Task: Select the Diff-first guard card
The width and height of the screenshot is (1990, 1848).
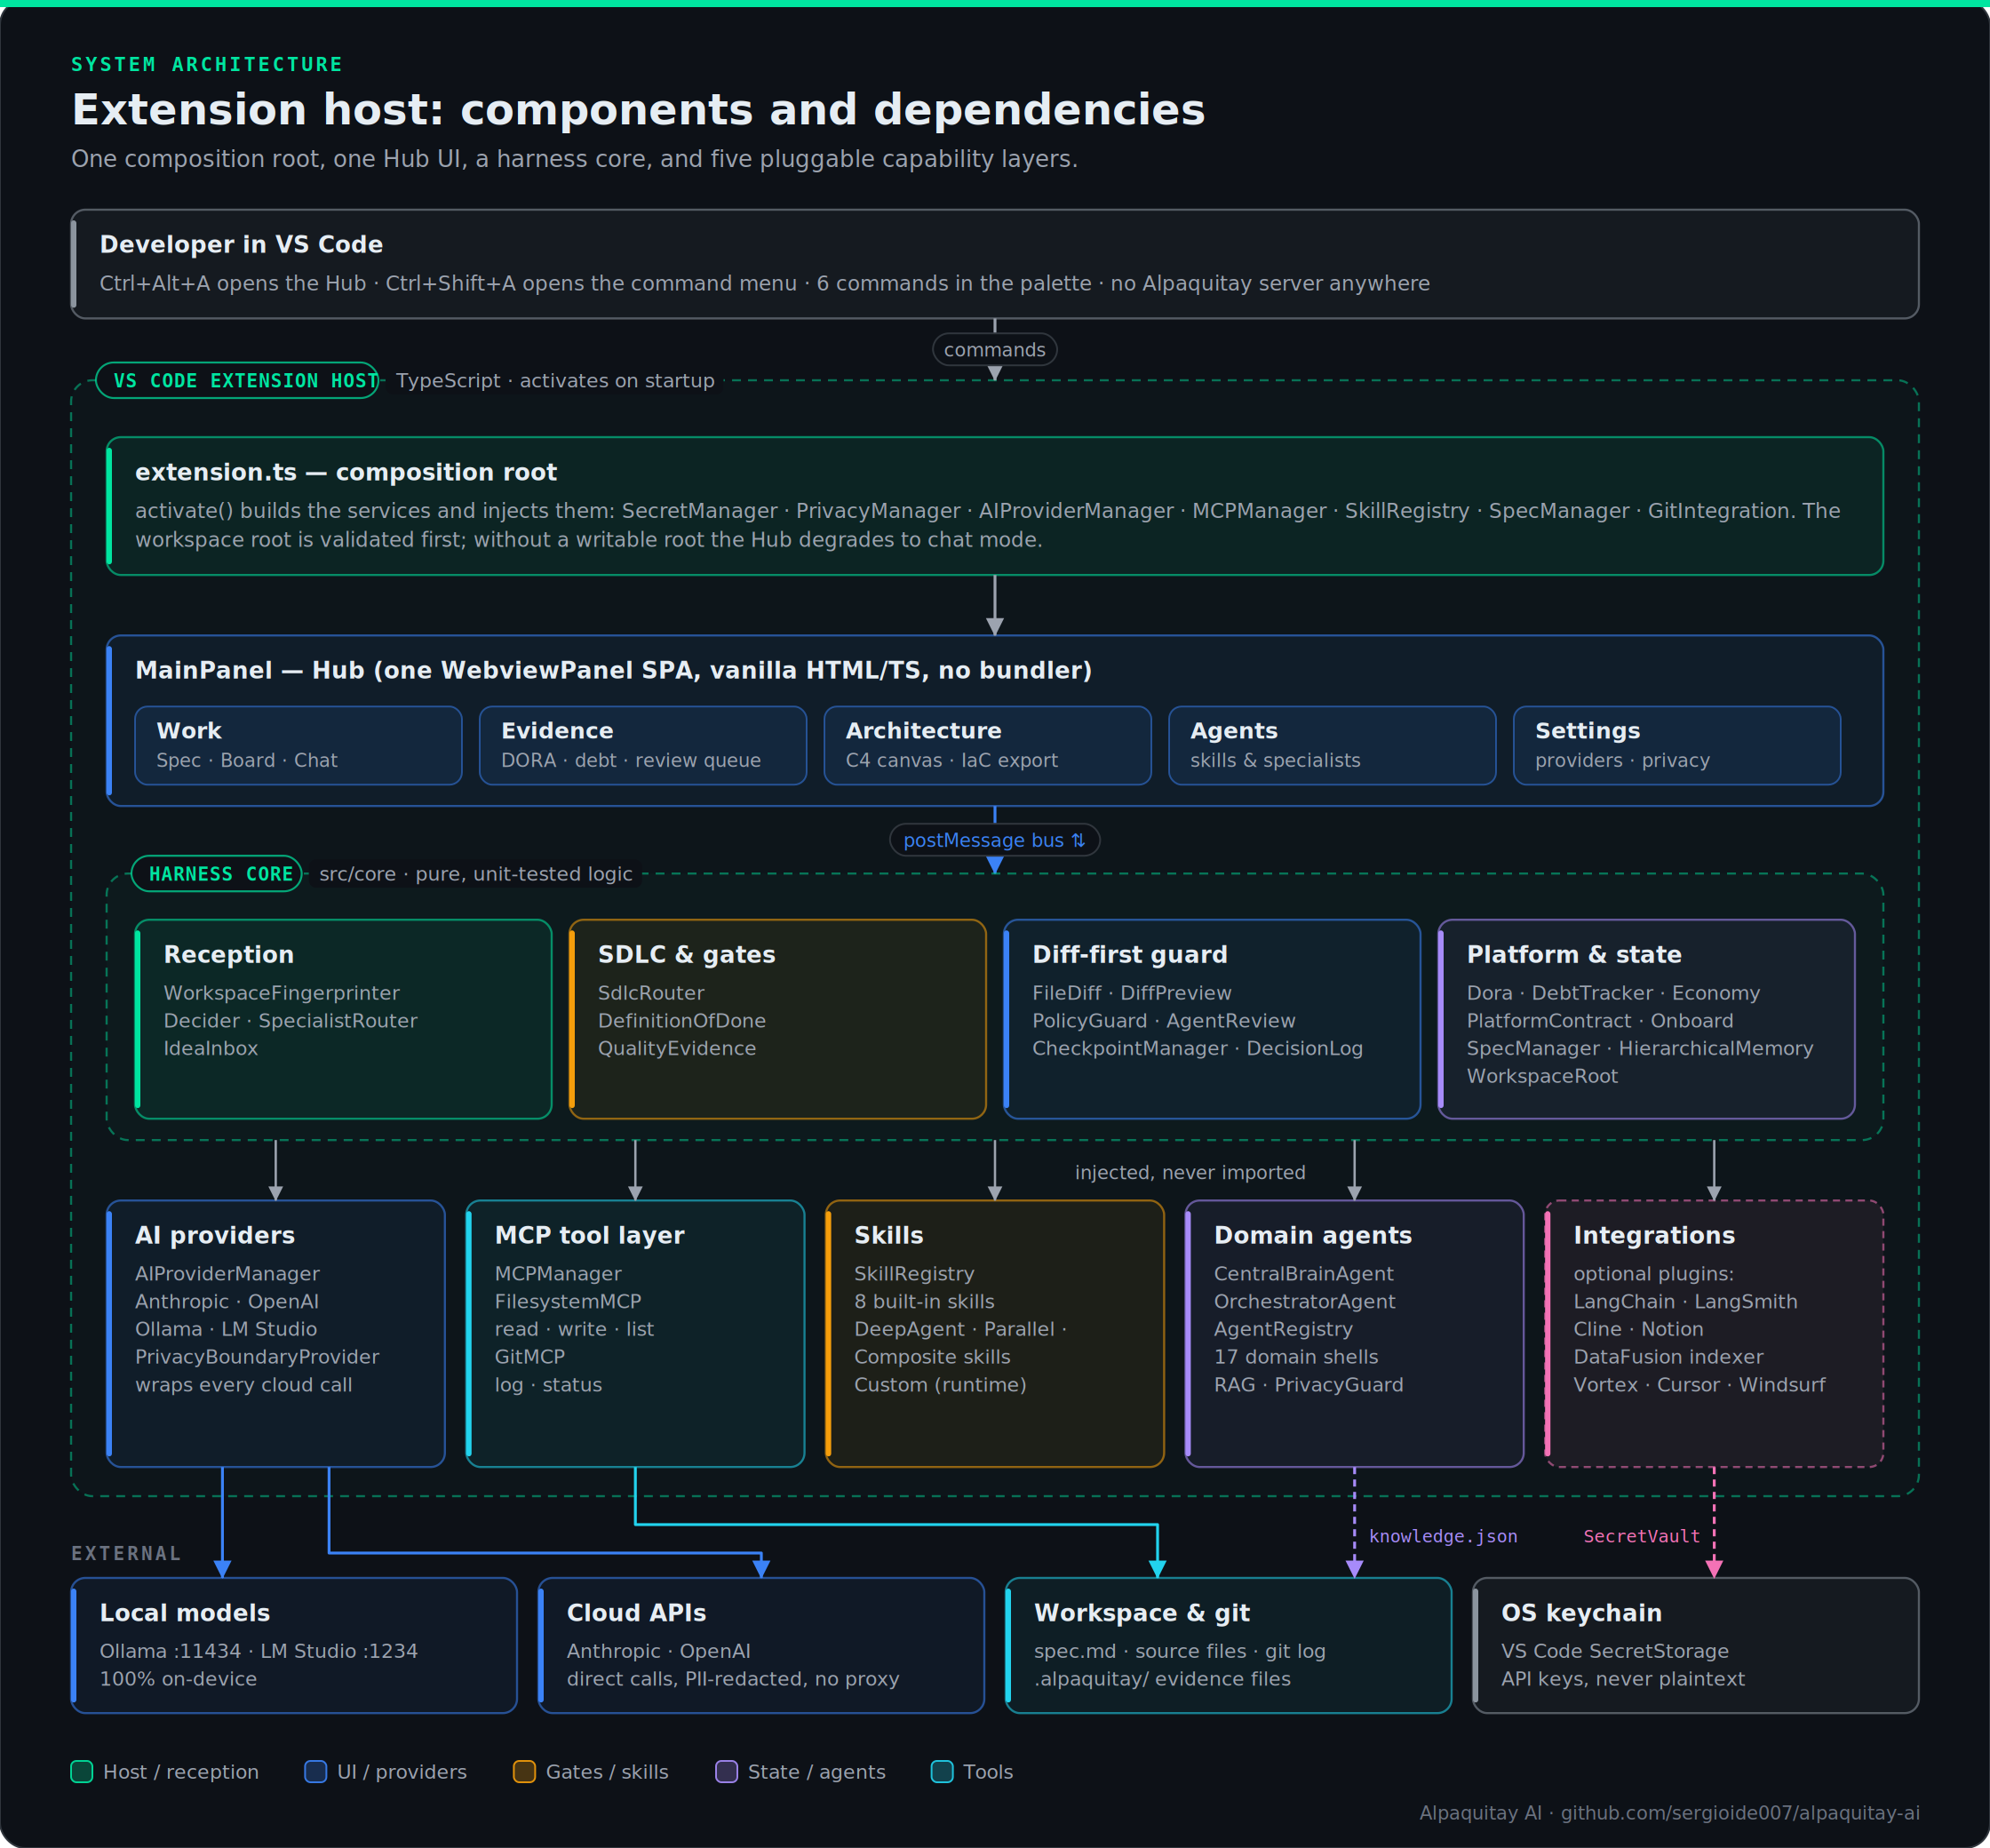Action: click(1212, 1019)
